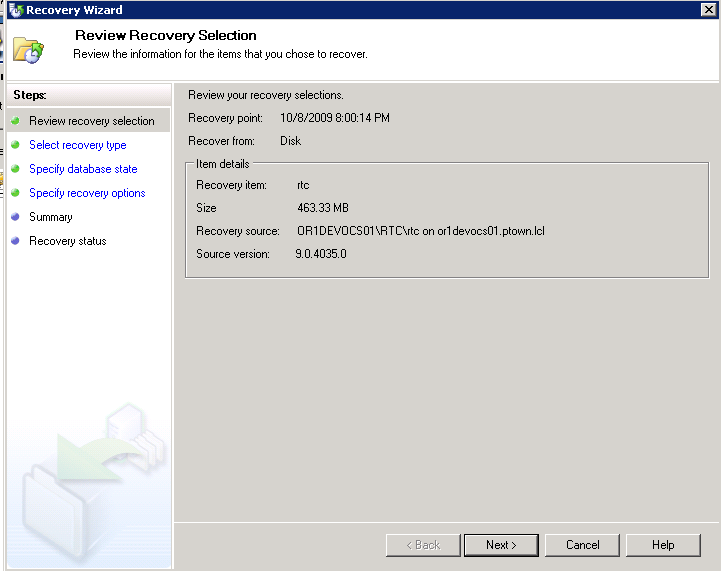Viewport: 721px width, 571px height.
Task: Go to Specify database state step
Action: 83,169
